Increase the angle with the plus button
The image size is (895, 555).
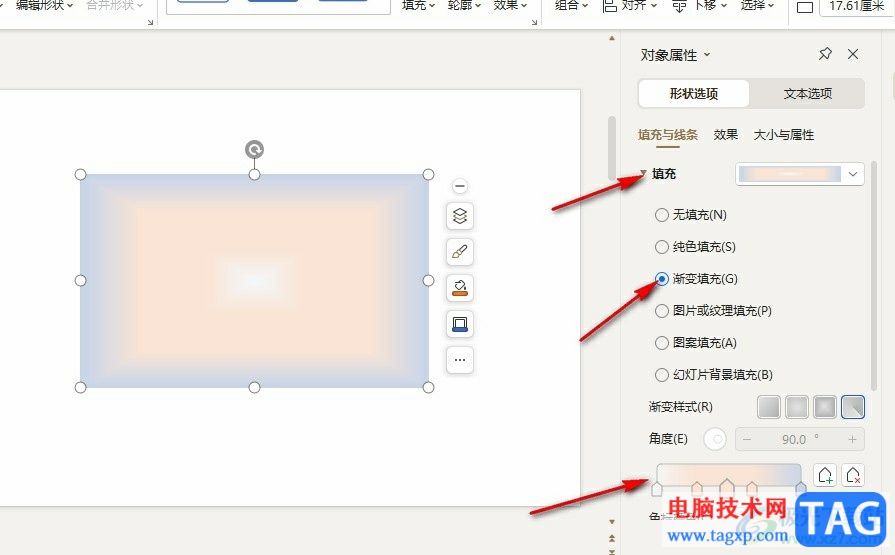(852, 439)
